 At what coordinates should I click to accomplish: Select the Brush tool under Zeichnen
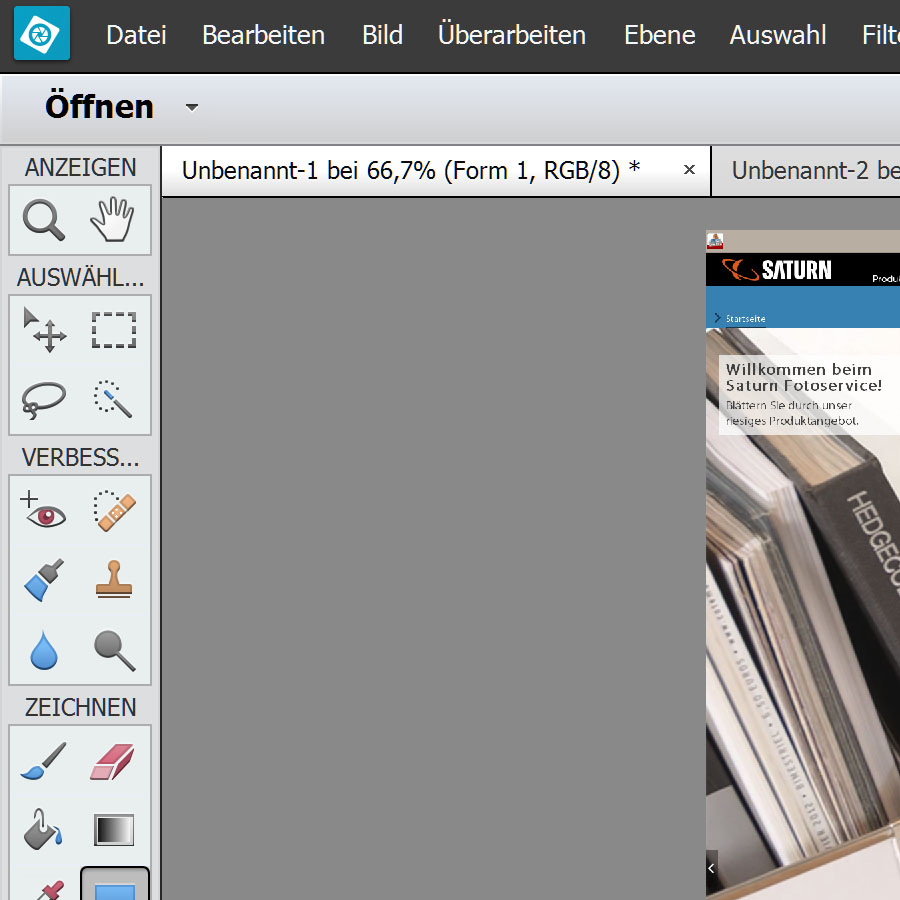44,761
